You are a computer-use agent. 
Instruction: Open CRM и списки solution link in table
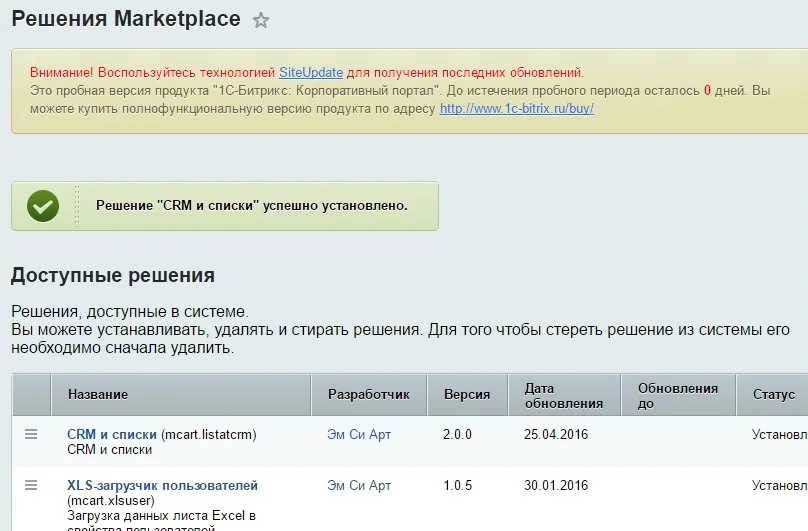pyautogui.click(x=112, y=435)
